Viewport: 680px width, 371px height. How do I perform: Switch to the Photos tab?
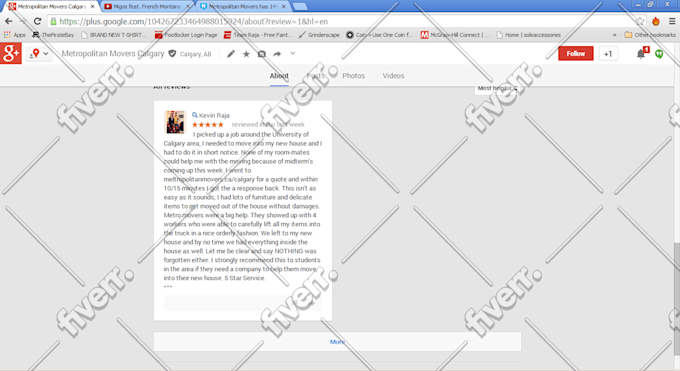pyautogui.click(x=353, y=76)
